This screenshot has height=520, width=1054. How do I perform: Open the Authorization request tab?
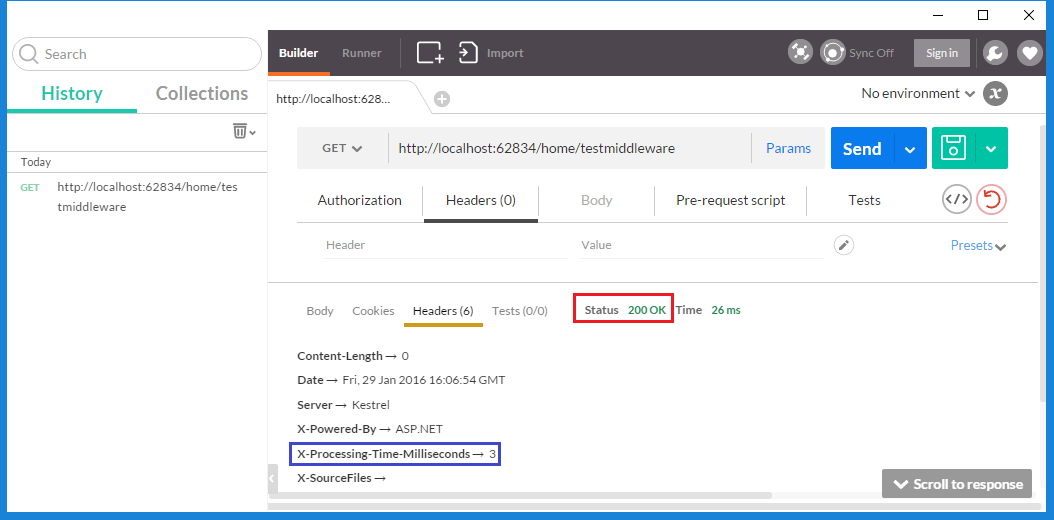[360, 200]
